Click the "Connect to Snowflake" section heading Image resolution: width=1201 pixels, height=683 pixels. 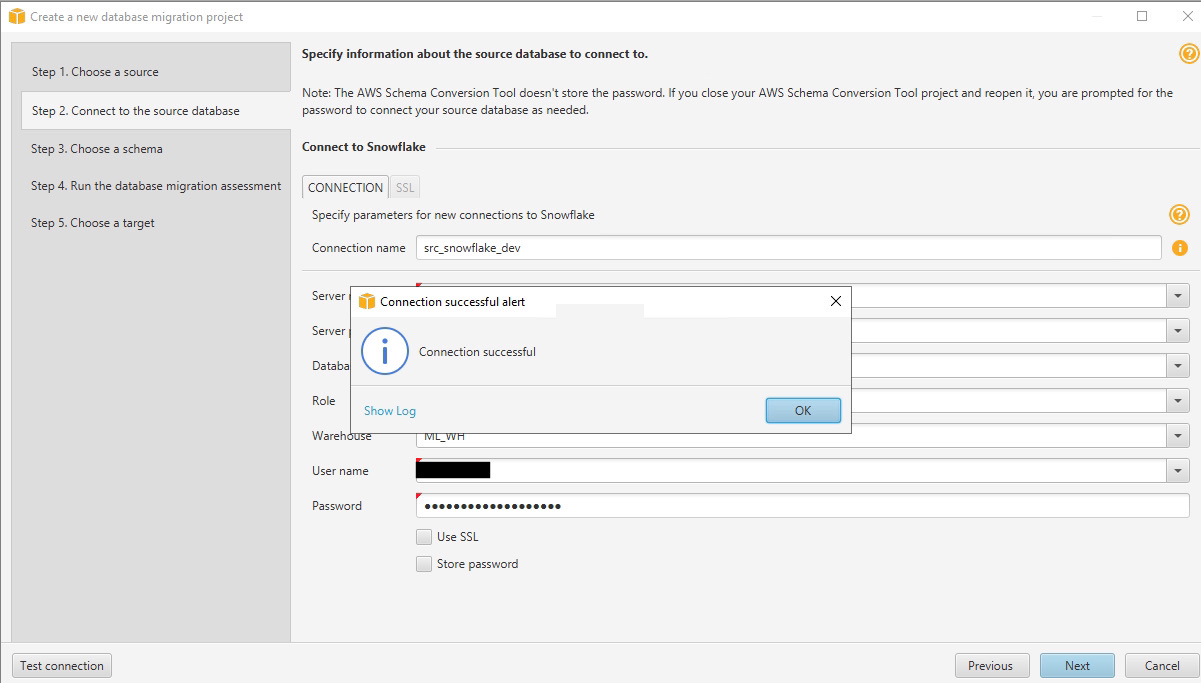(364, 147)
